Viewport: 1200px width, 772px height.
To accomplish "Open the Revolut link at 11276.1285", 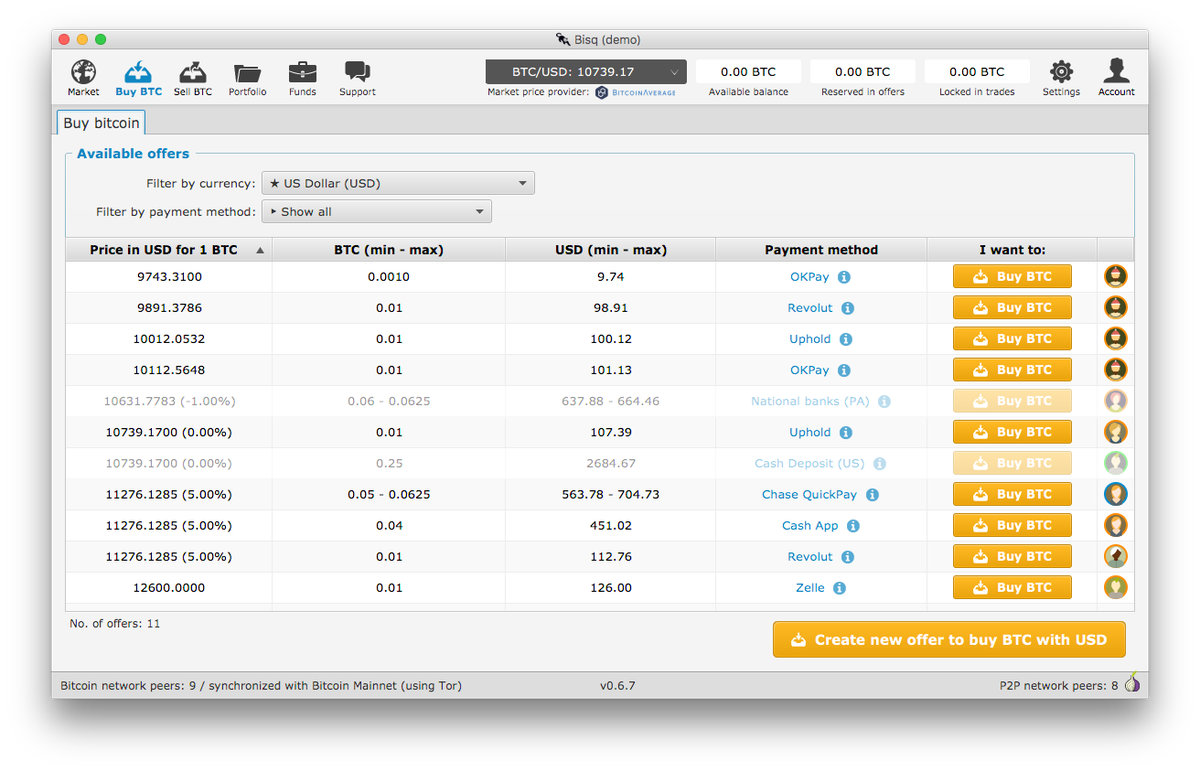I will [x=810, y=556].
